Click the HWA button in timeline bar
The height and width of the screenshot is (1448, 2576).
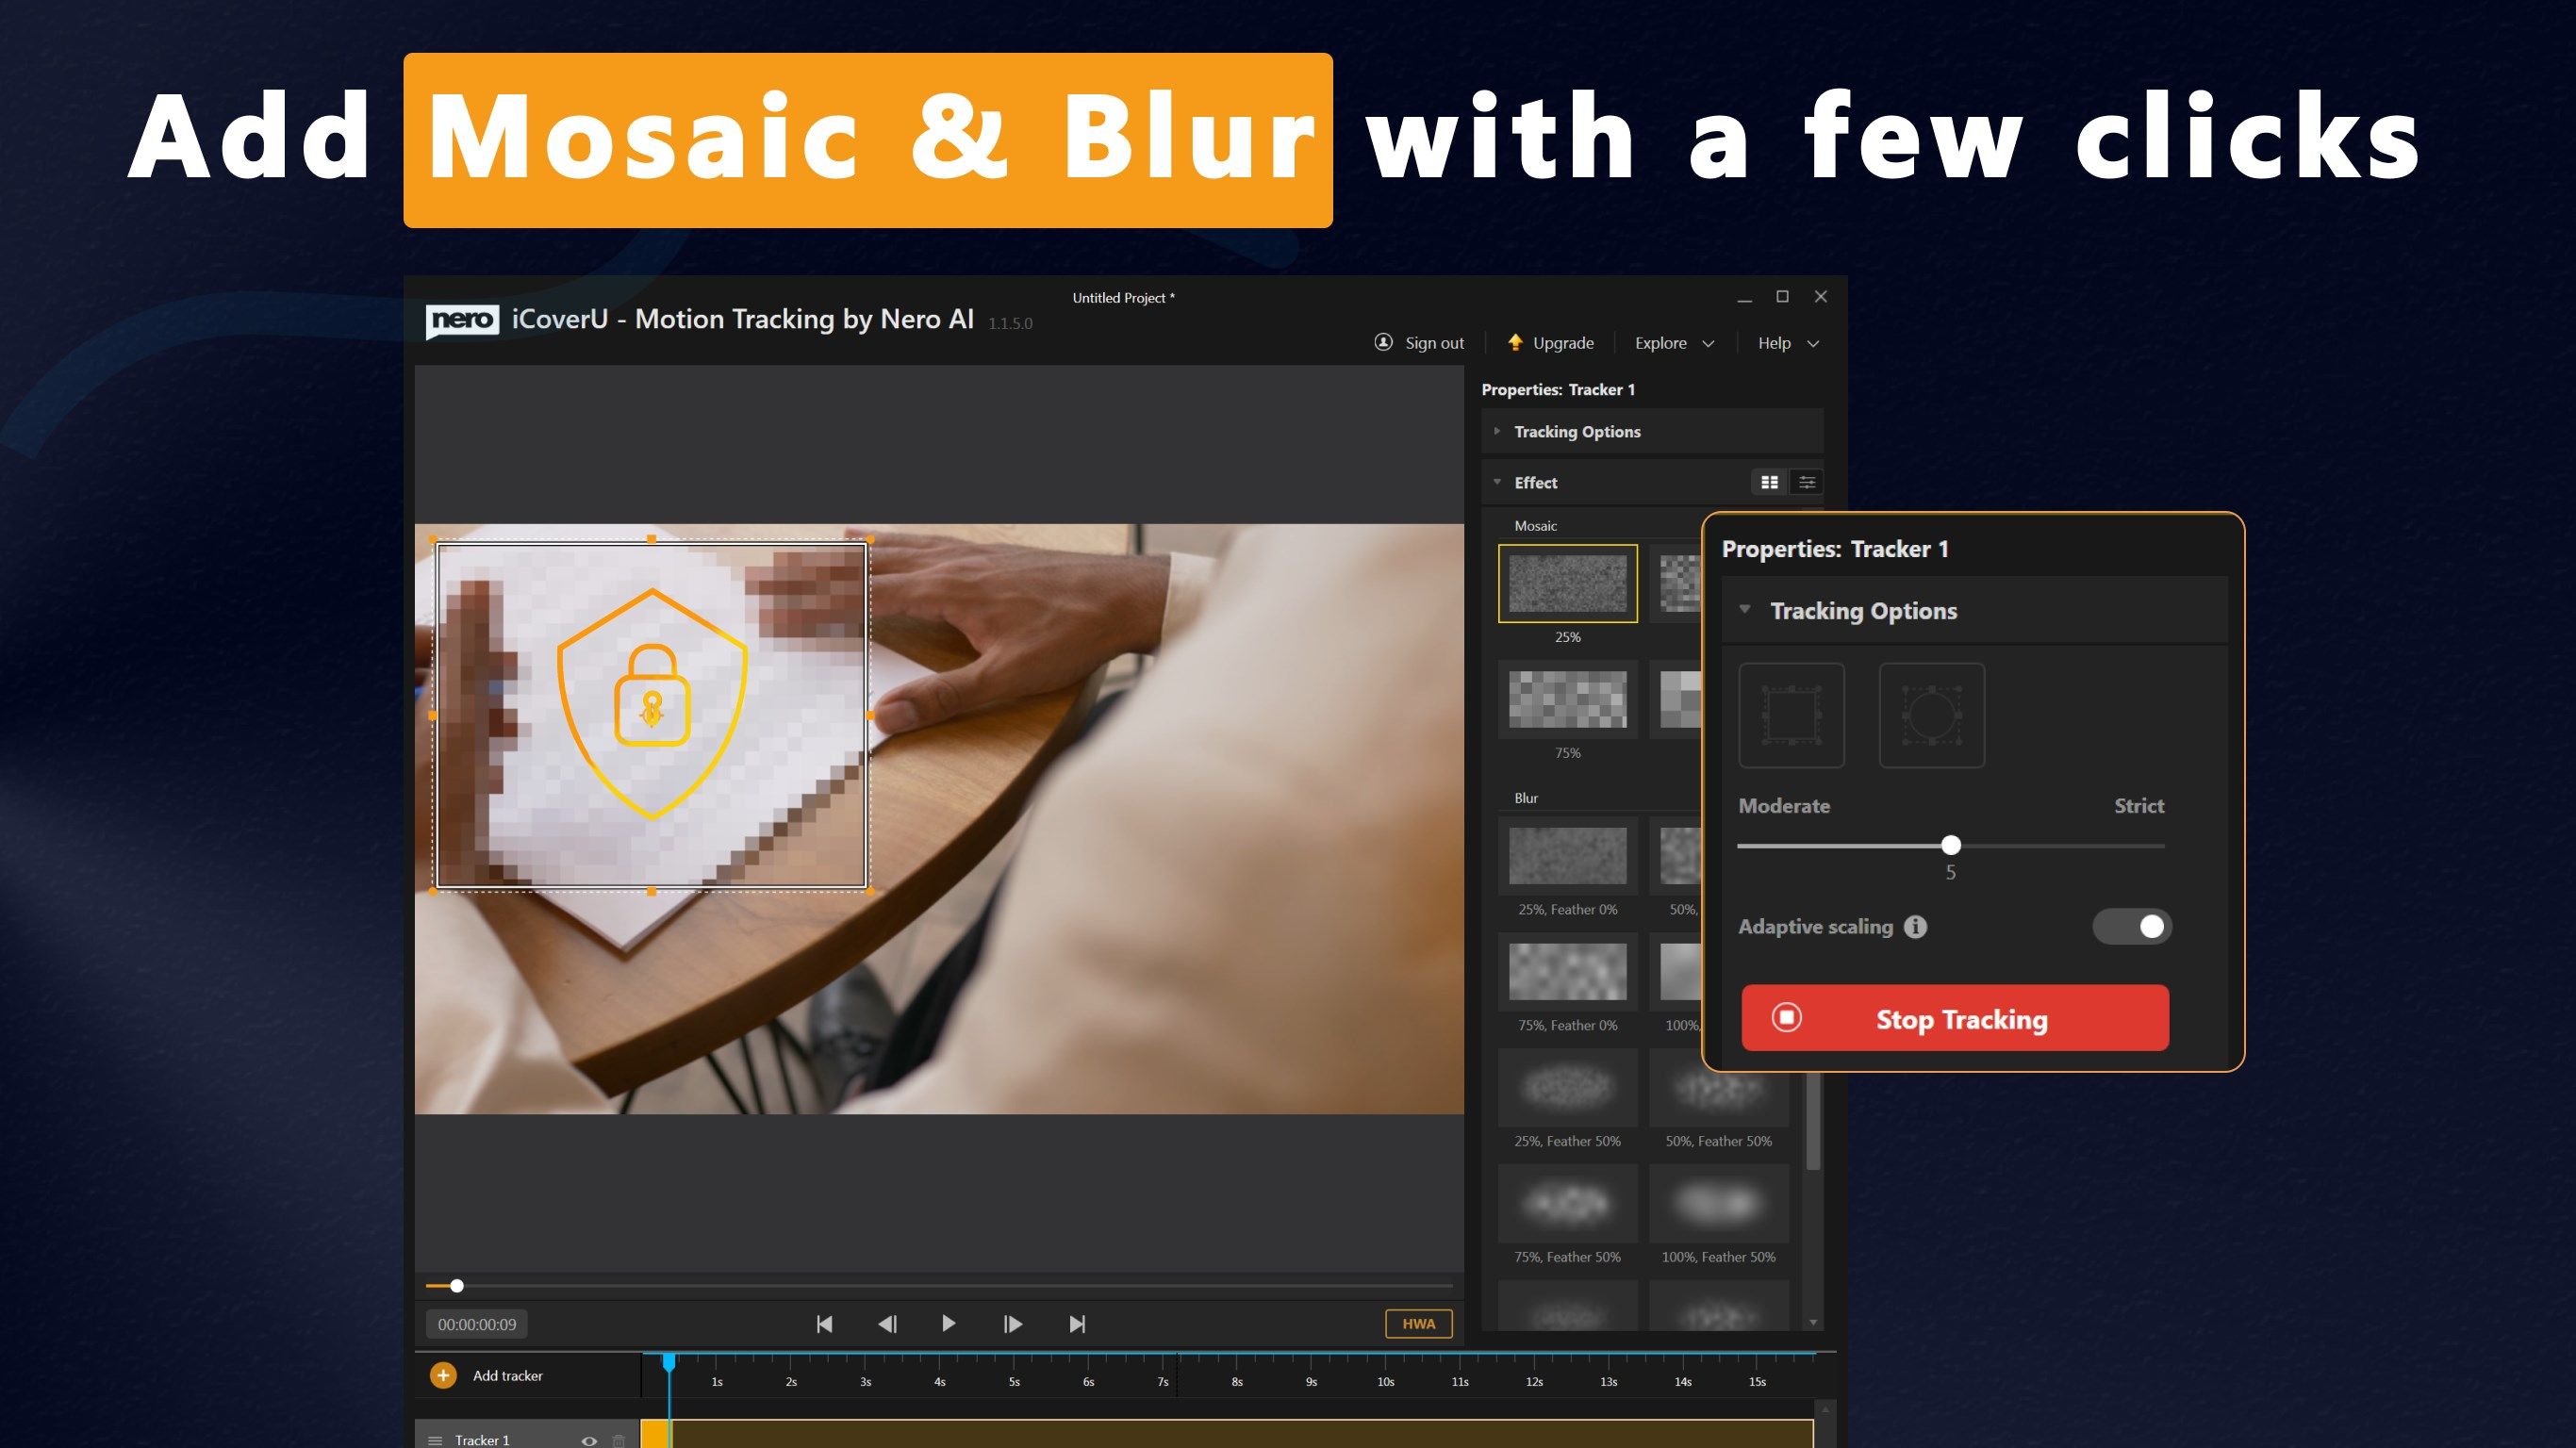pos(1417,1325)
